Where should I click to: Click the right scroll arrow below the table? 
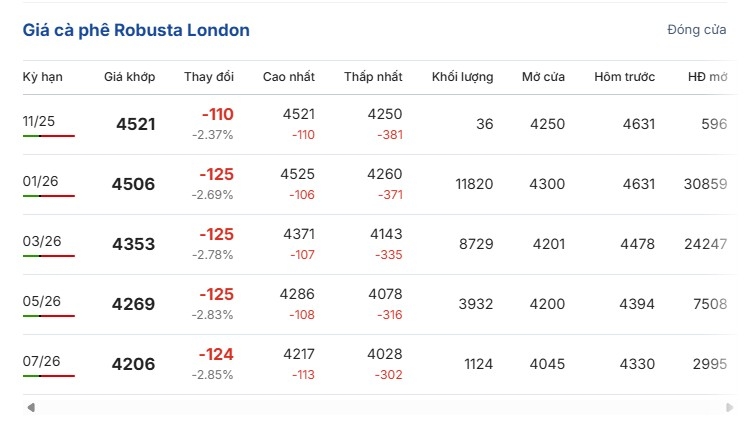click(x=727, y=407)
